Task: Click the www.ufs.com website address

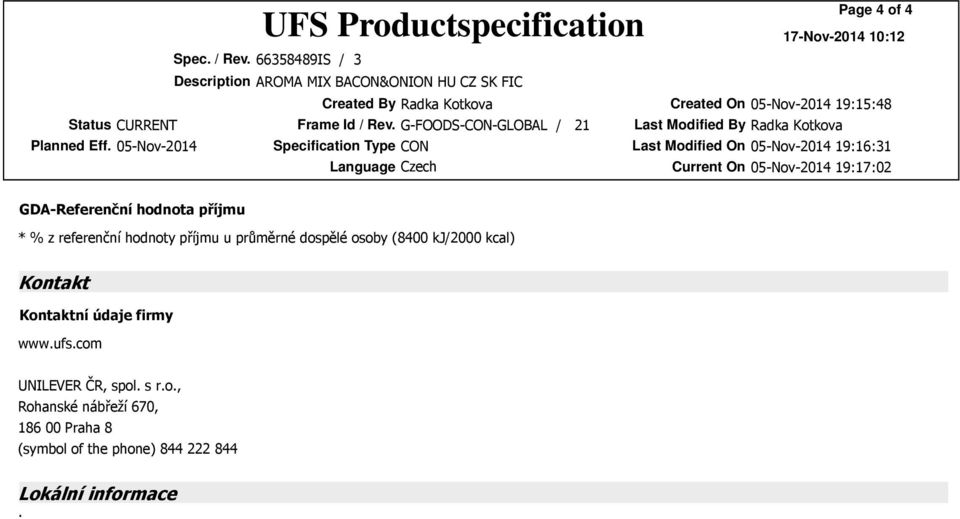Action: tap(60, 343)
